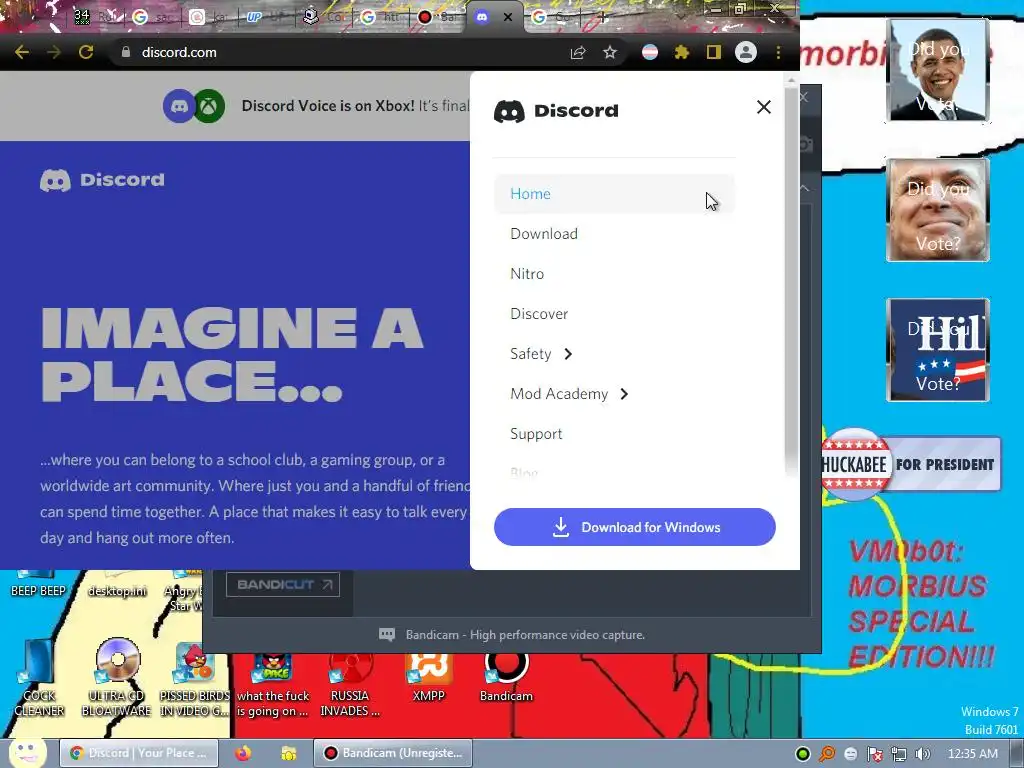Image resolution: width=1024 pixels, height=768 pixels.
Task: Click the BANDICUT button in Bandicam window
Action: [x=283, y=584]
